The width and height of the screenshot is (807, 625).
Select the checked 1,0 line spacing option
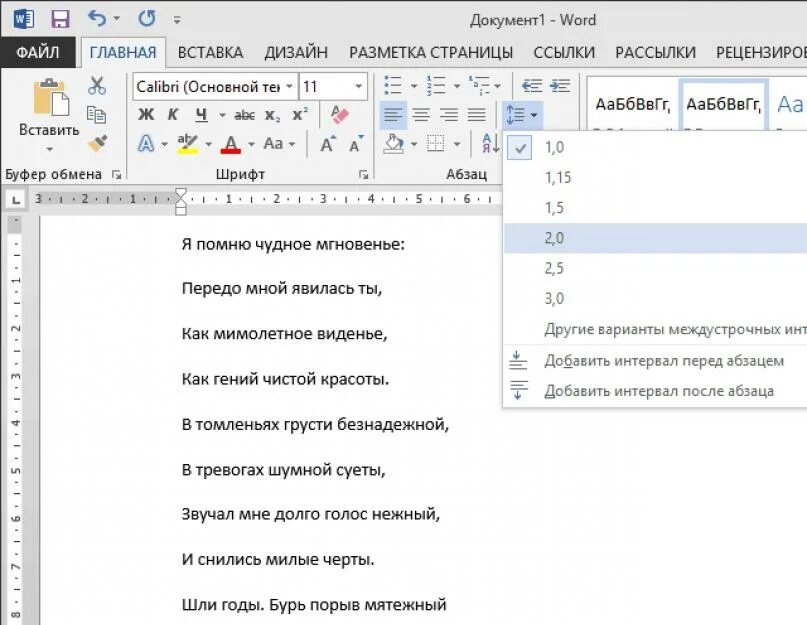655,148
